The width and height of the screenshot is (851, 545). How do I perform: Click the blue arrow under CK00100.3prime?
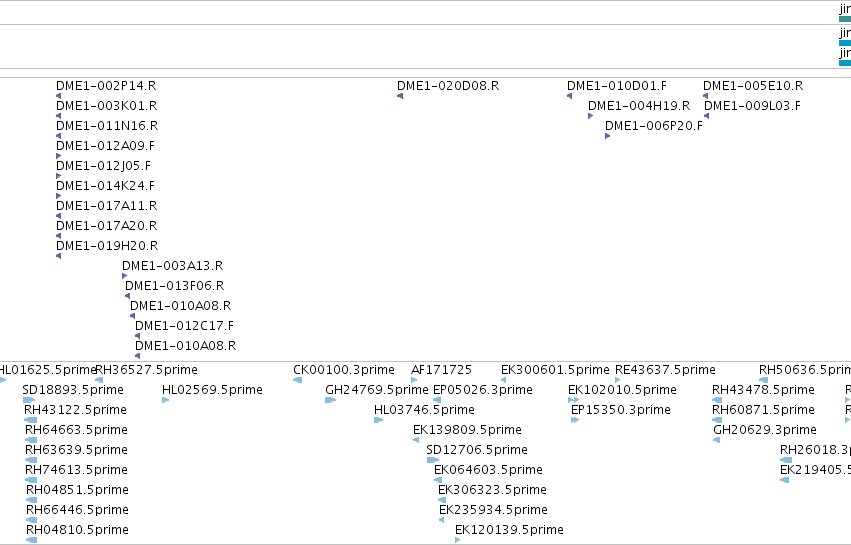[x=297, y=380]
